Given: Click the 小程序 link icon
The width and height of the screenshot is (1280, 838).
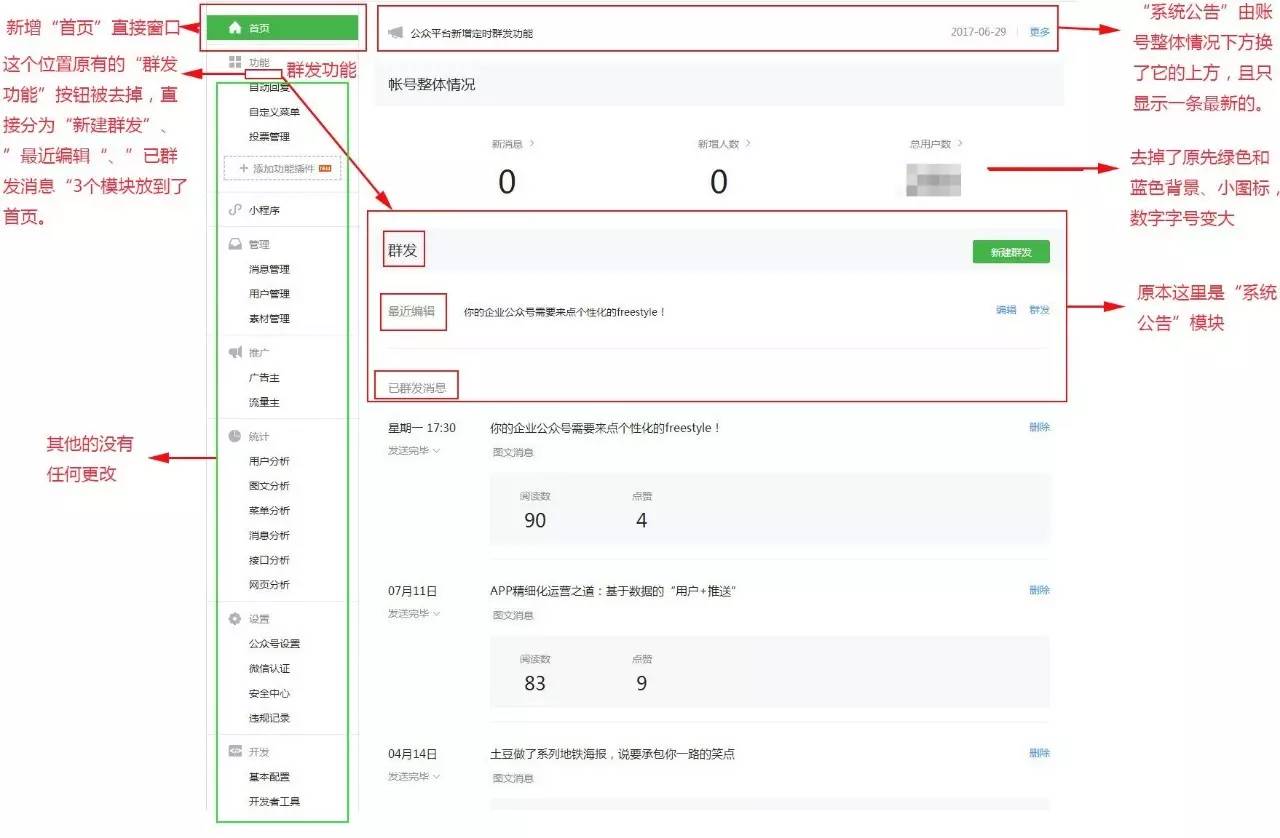Looking at the screenshot, I should point(235,210).
